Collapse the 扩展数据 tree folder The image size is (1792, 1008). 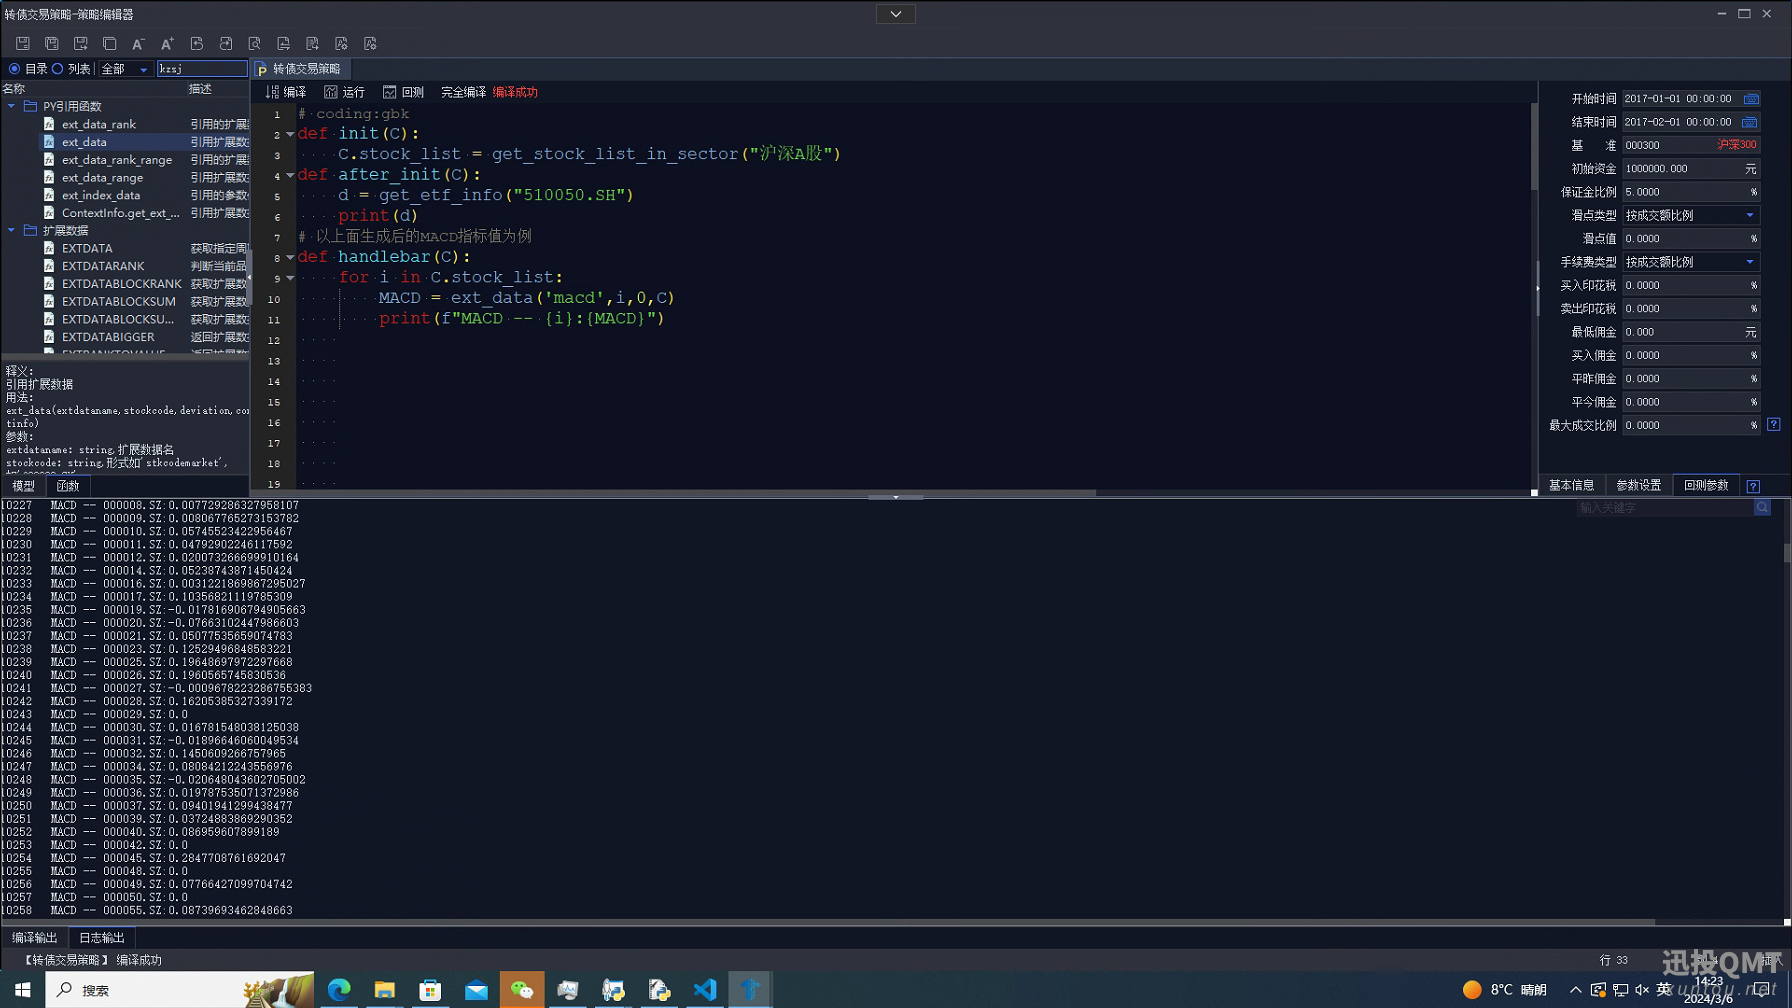(x=11, y=230)
